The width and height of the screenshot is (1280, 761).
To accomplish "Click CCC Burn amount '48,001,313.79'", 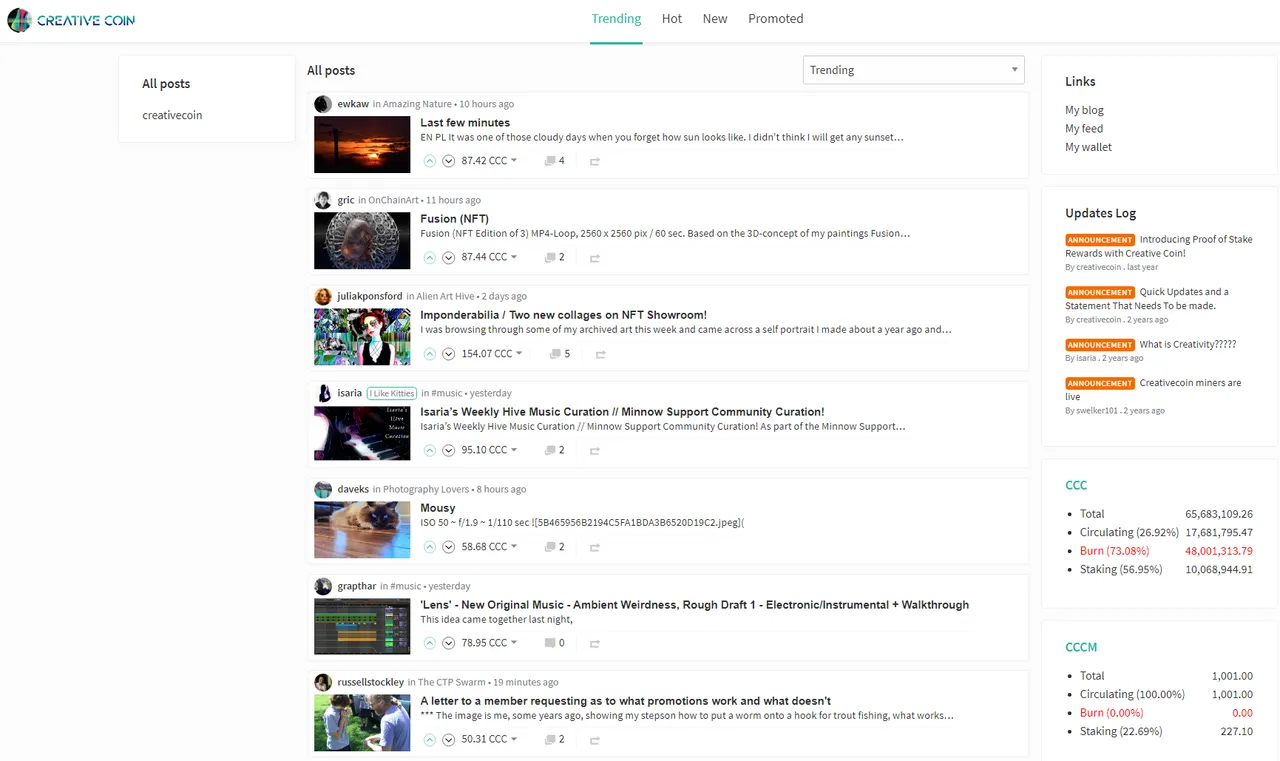I will click(x=1219, y=551).
